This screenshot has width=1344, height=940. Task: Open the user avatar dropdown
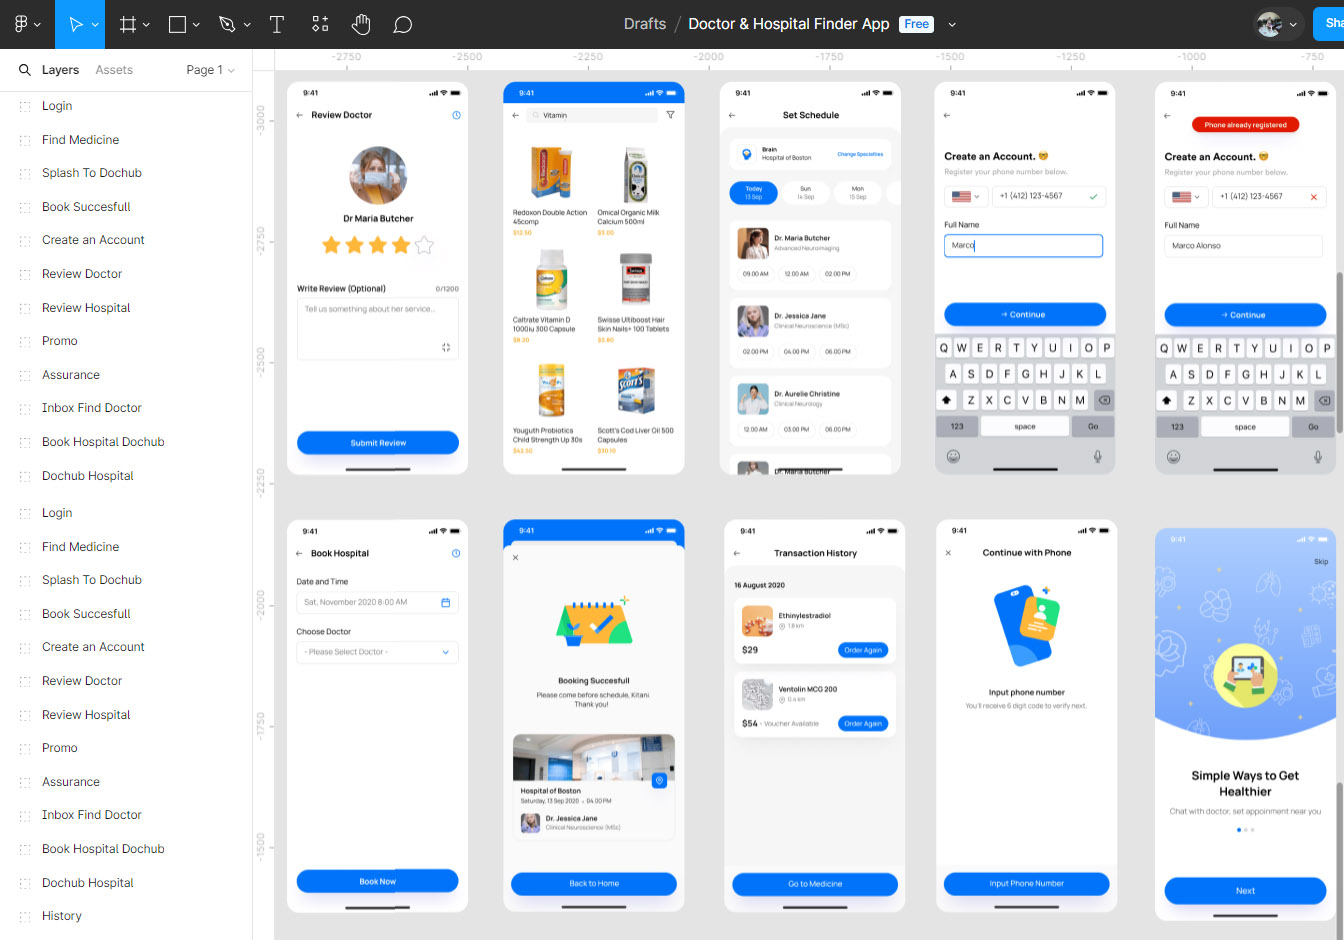tap(1278, 24)
